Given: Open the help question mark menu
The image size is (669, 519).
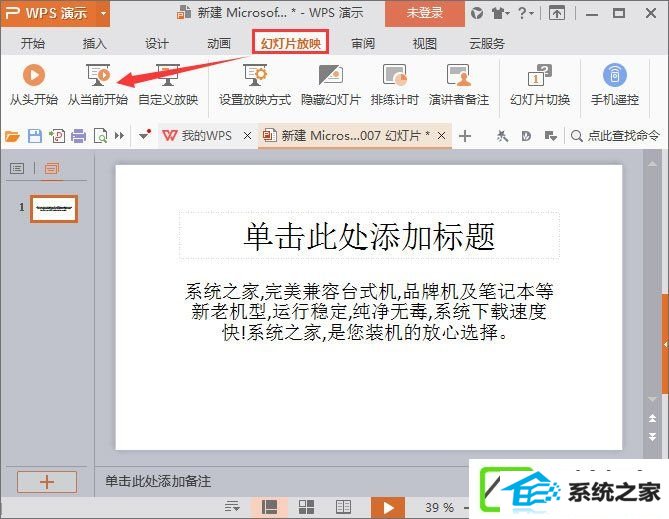Looking at the screenshot, I should (x=525, y=14).
